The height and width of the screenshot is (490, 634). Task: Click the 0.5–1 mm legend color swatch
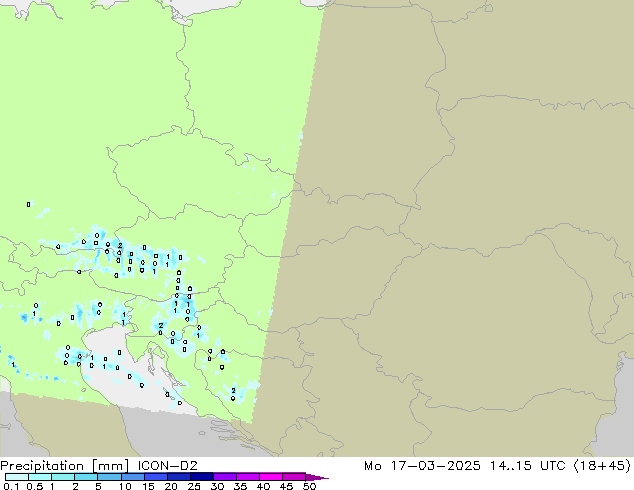40,477
